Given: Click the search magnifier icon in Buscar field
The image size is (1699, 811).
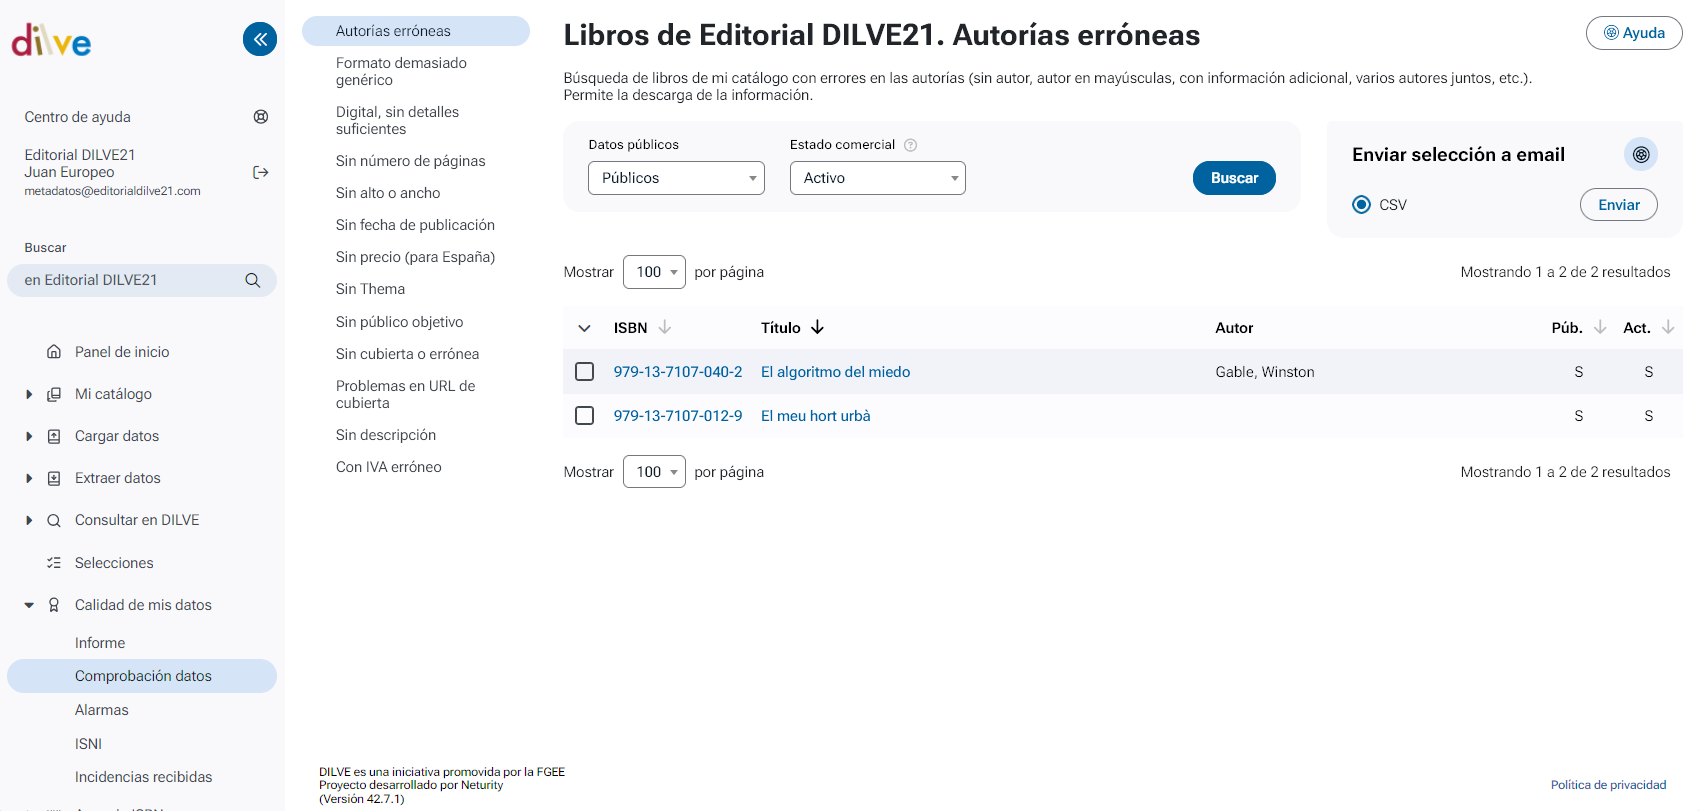Looking at the screenshot, I should [253, 281].
